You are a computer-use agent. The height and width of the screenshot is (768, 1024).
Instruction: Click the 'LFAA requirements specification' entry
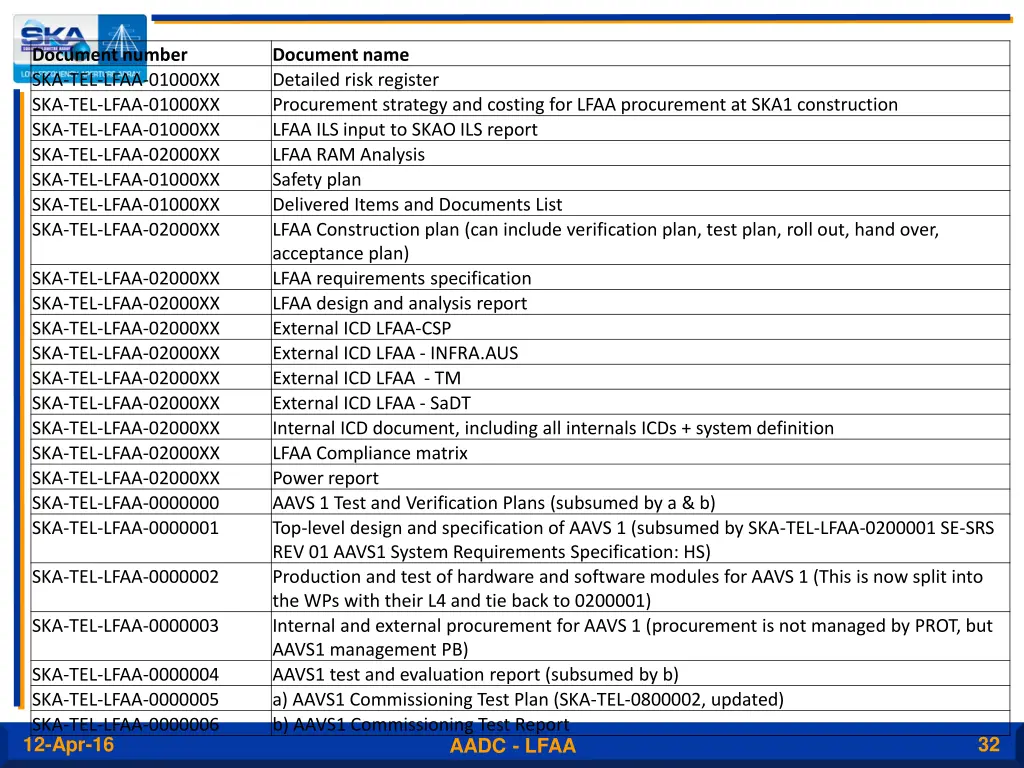point(401,279)
